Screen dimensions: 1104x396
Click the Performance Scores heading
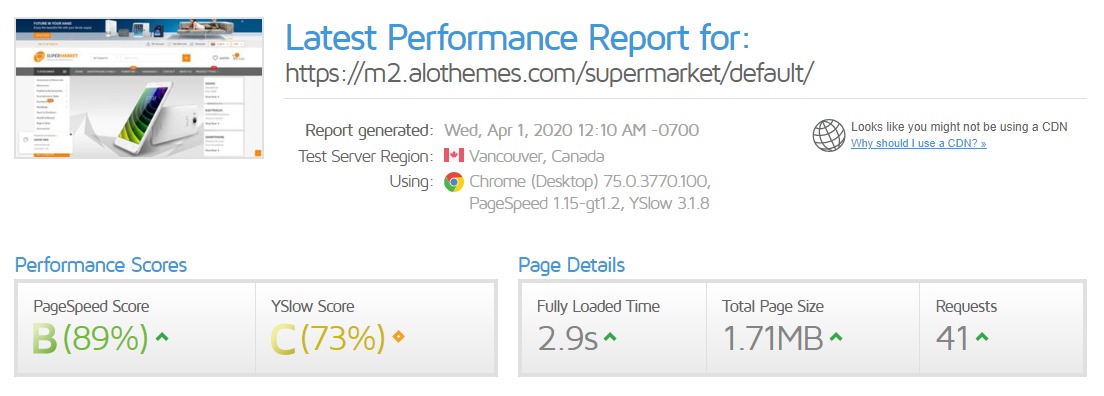[x=101, y=265]
